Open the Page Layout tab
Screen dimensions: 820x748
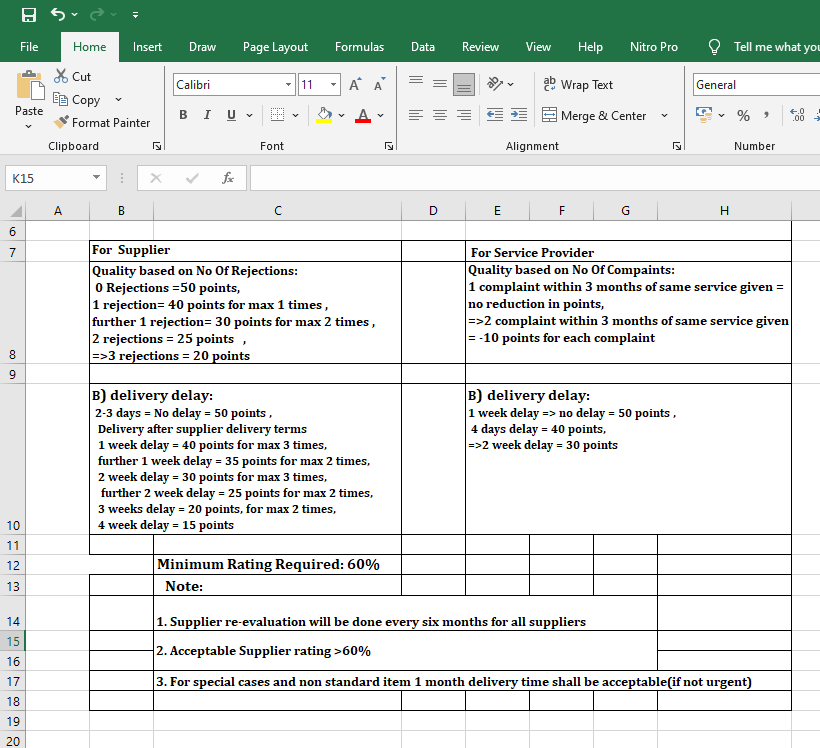pyautogui.click(x=275, y=47)
